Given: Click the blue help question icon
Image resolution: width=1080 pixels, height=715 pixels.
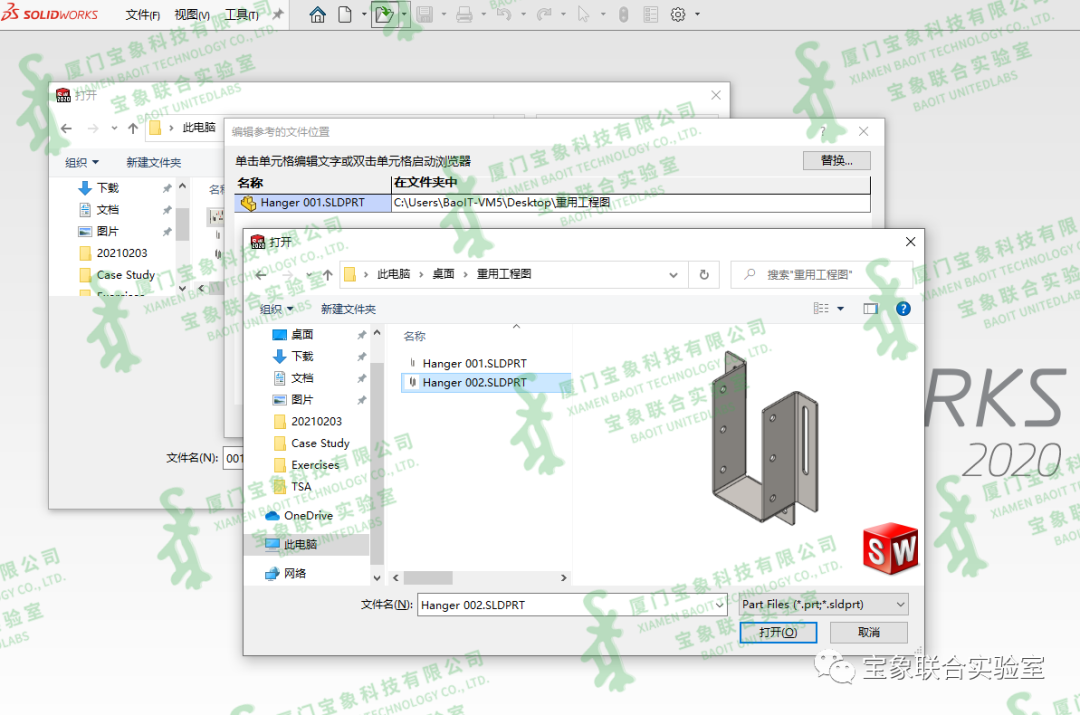Looking at the screenshot, I should coord(903,309).
